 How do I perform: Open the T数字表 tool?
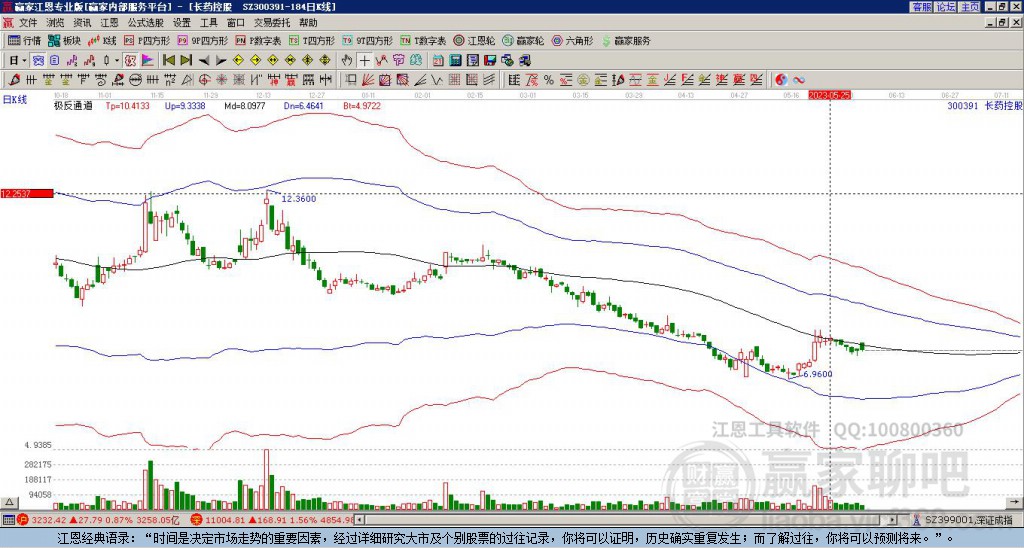423,40
